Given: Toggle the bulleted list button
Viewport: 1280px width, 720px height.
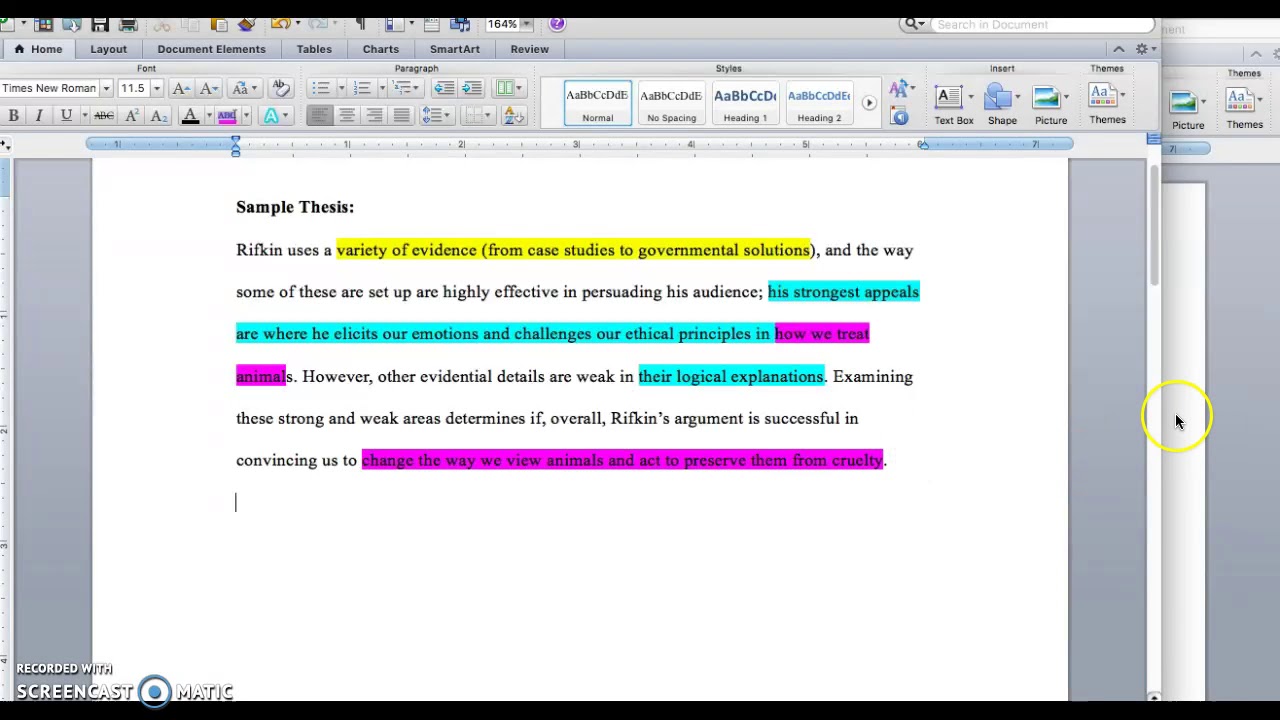Looking at the screenshot, I should click(x=320, y=88).
